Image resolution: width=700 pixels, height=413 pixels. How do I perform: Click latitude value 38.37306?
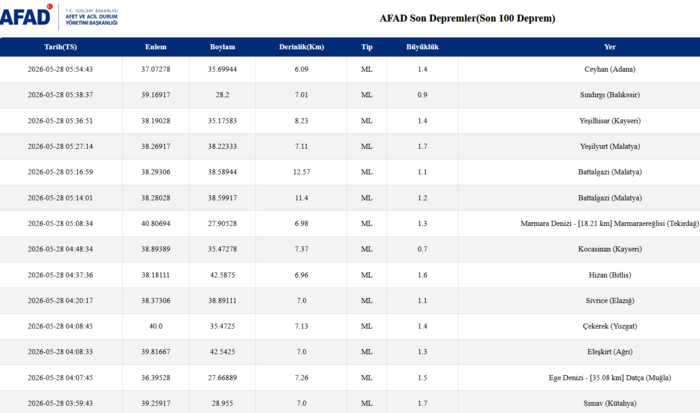pos(155,300)
